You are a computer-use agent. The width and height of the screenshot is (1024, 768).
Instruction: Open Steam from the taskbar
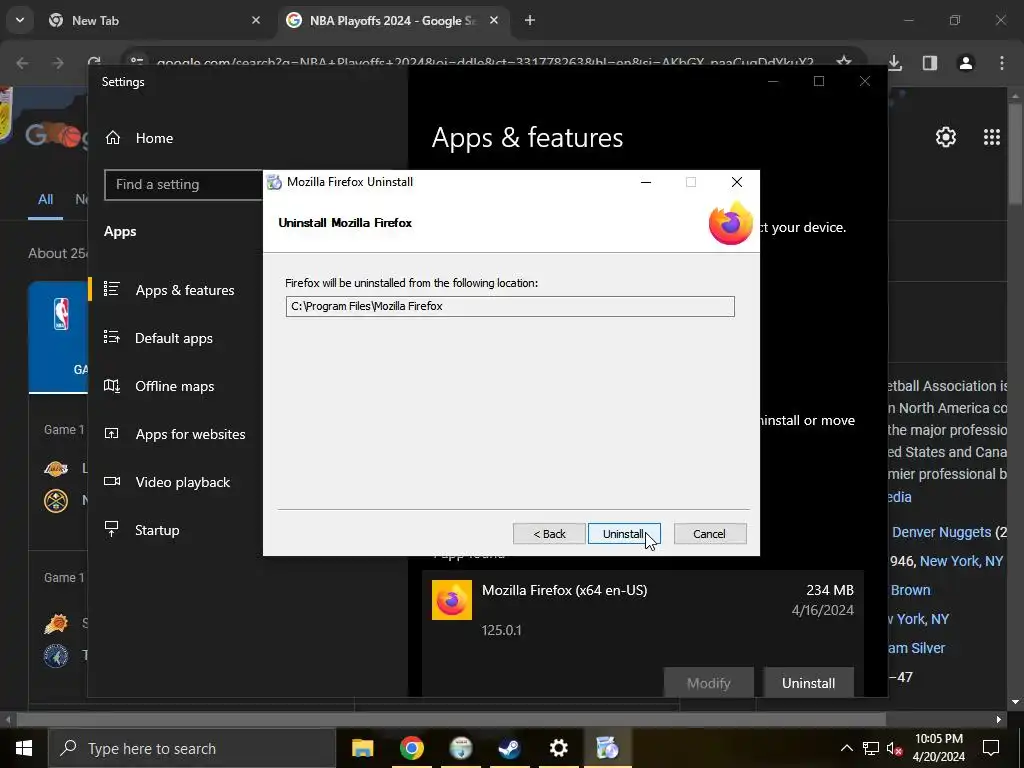coord(509,748)
